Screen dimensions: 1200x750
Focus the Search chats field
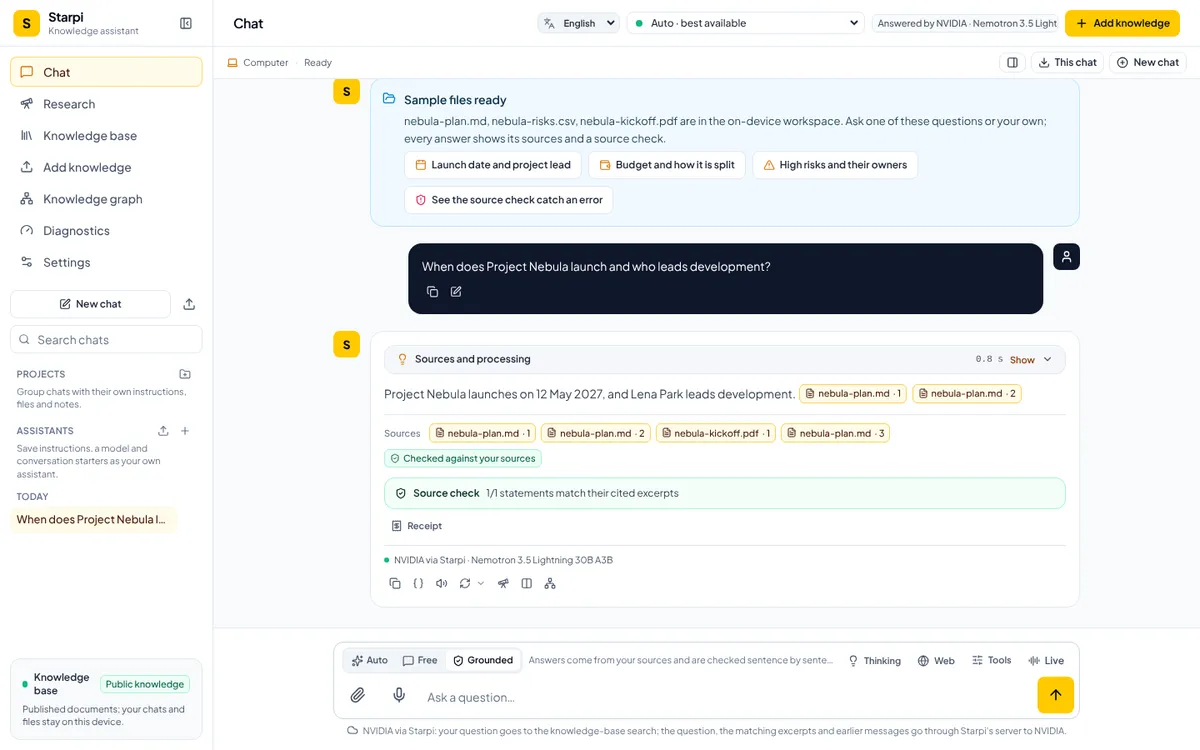[x=106, y=340]
